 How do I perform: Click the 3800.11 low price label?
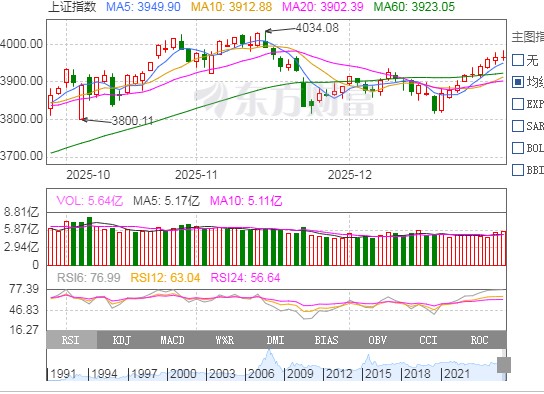(x=133, y=121)
